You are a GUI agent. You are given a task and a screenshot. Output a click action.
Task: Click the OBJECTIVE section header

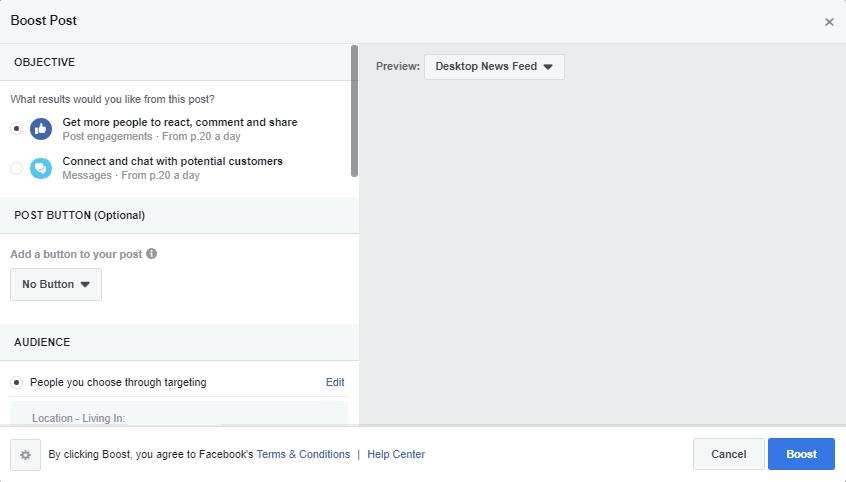tap(45, 62)
